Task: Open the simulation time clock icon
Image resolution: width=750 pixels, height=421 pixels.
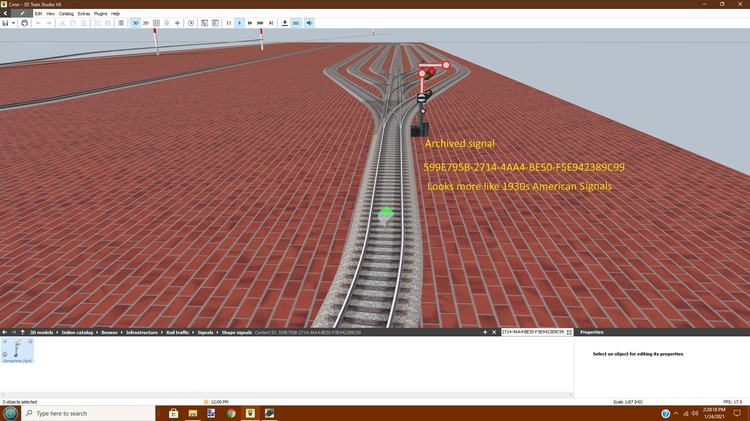Action: (x=191, y=23)
